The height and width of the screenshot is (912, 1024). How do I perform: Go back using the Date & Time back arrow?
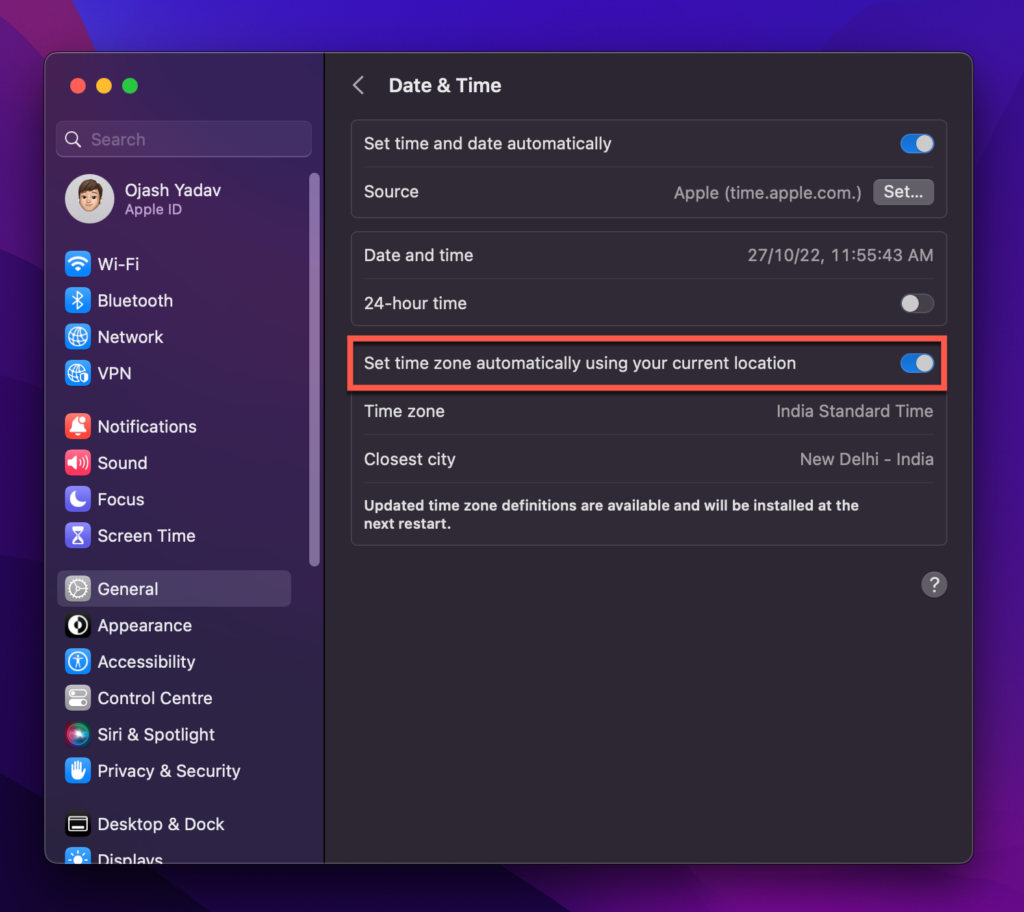tap(358, 85)
